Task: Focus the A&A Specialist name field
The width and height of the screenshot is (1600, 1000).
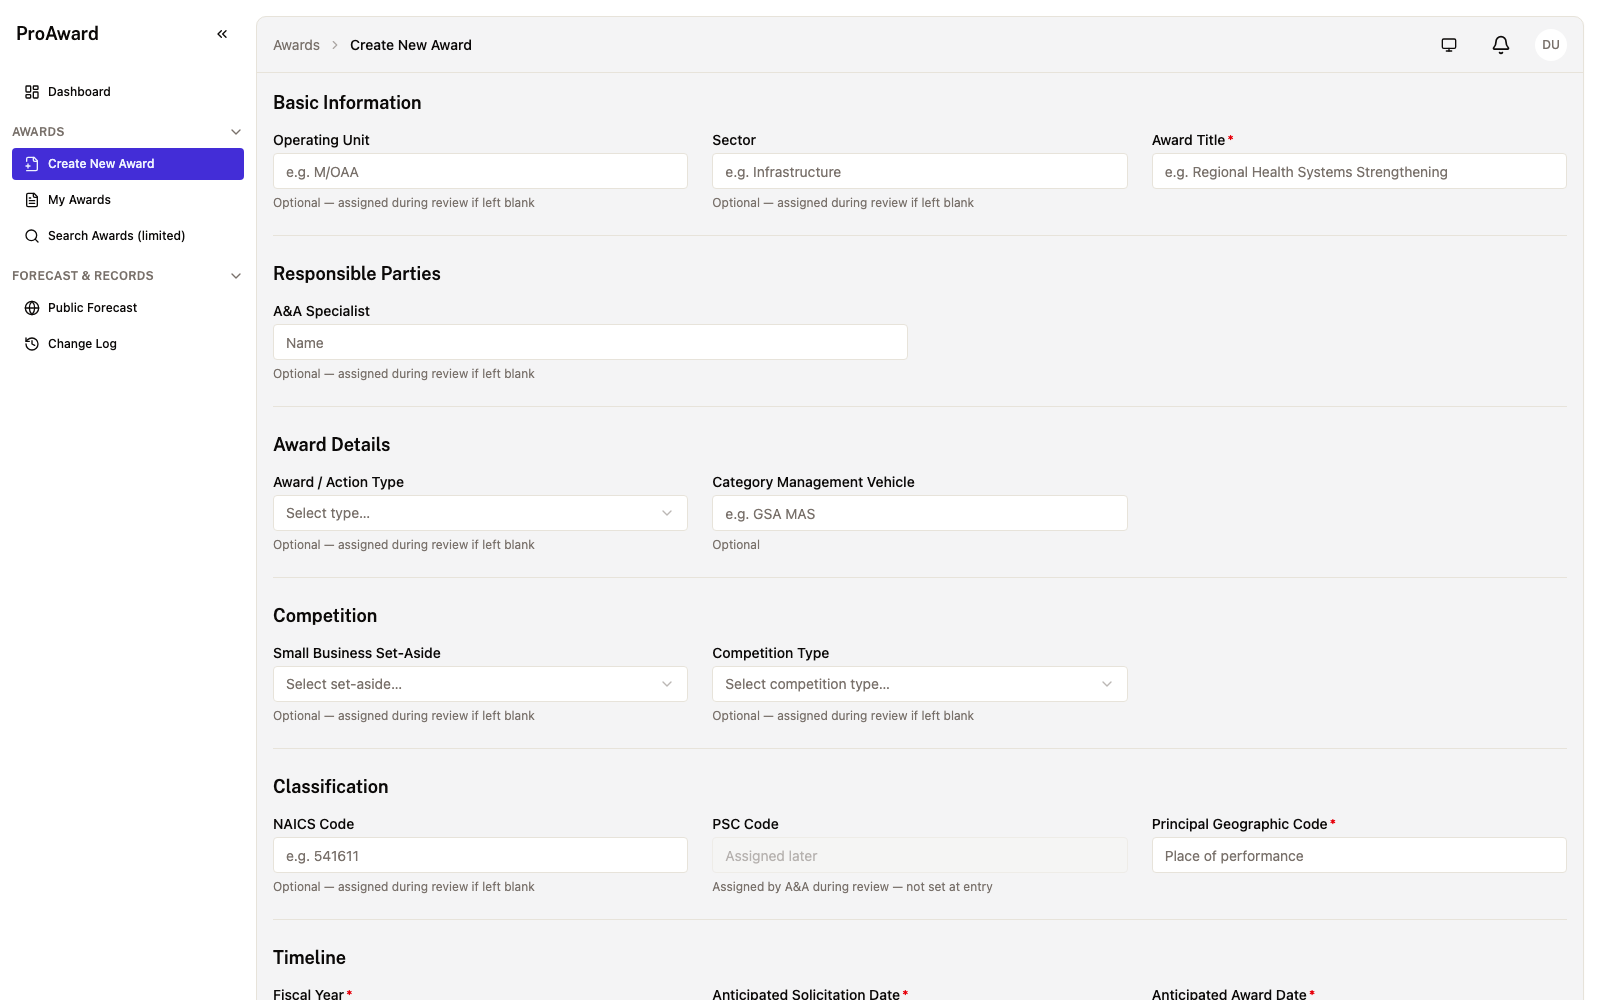Action: tap(590, 342)
